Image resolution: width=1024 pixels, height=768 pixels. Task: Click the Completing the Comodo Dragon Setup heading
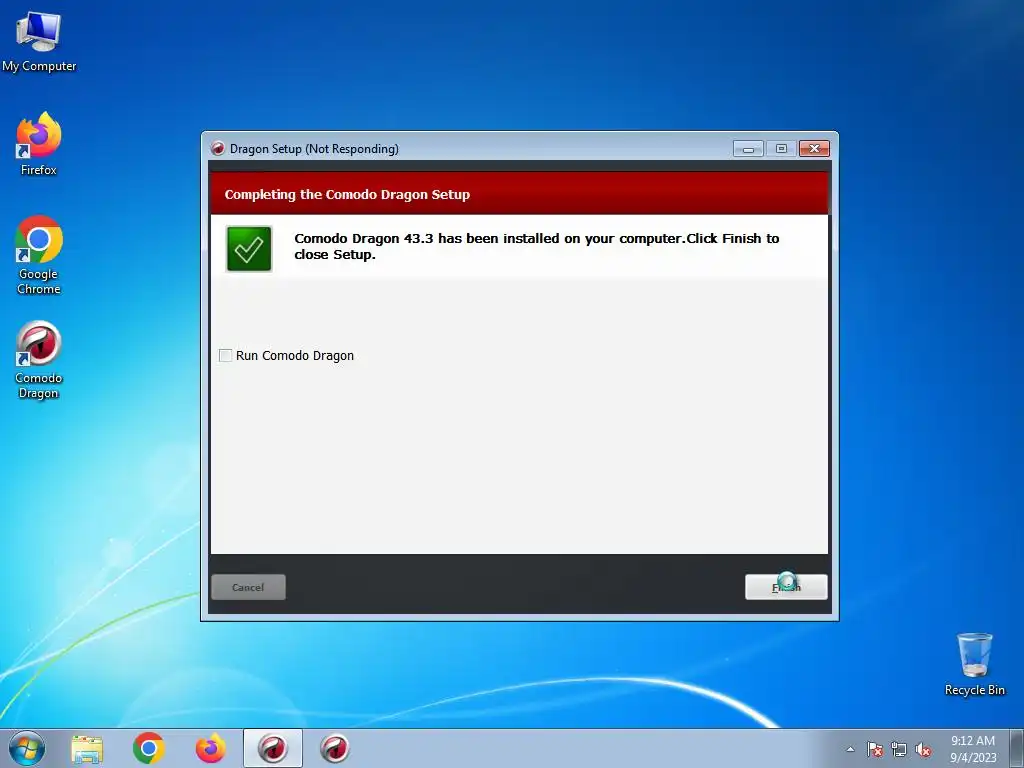[347, 195]
